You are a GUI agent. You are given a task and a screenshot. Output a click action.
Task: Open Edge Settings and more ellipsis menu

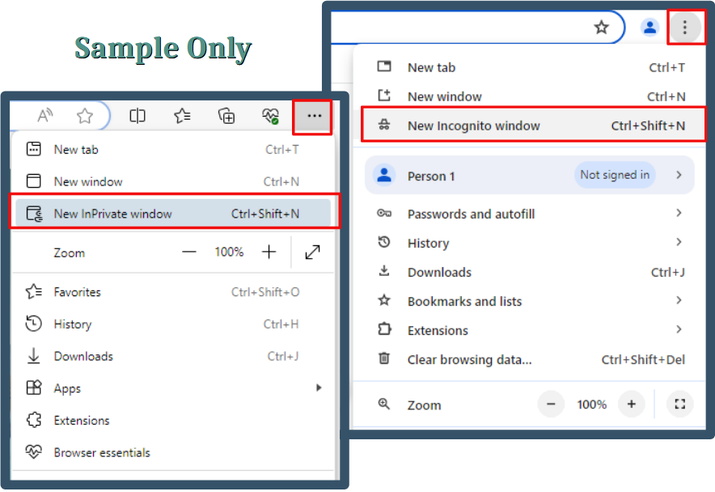pos(314,116)
